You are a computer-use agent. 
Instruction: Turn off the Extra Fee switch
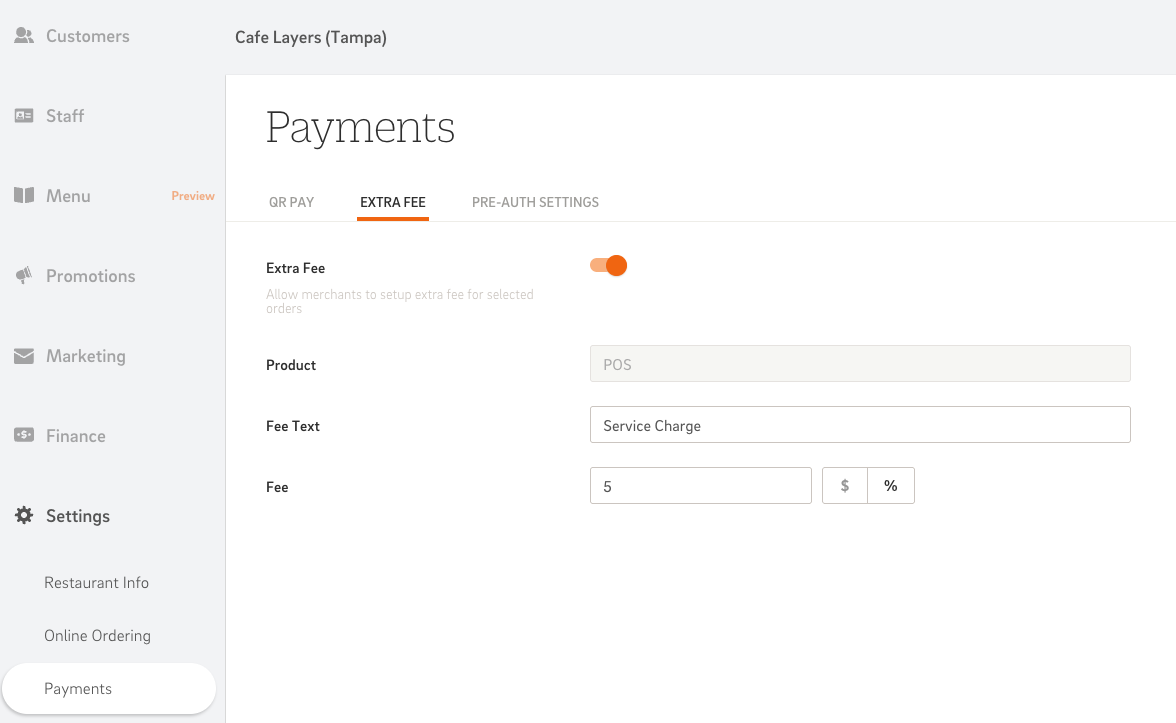[x=608, y=266]
